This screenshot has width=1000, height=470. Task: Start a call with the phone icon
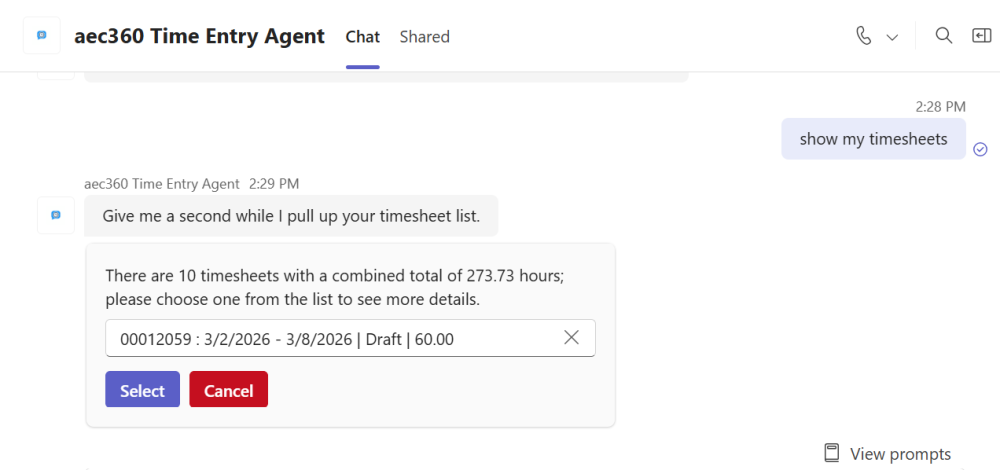pyautogui.click(x=864, y=36)
